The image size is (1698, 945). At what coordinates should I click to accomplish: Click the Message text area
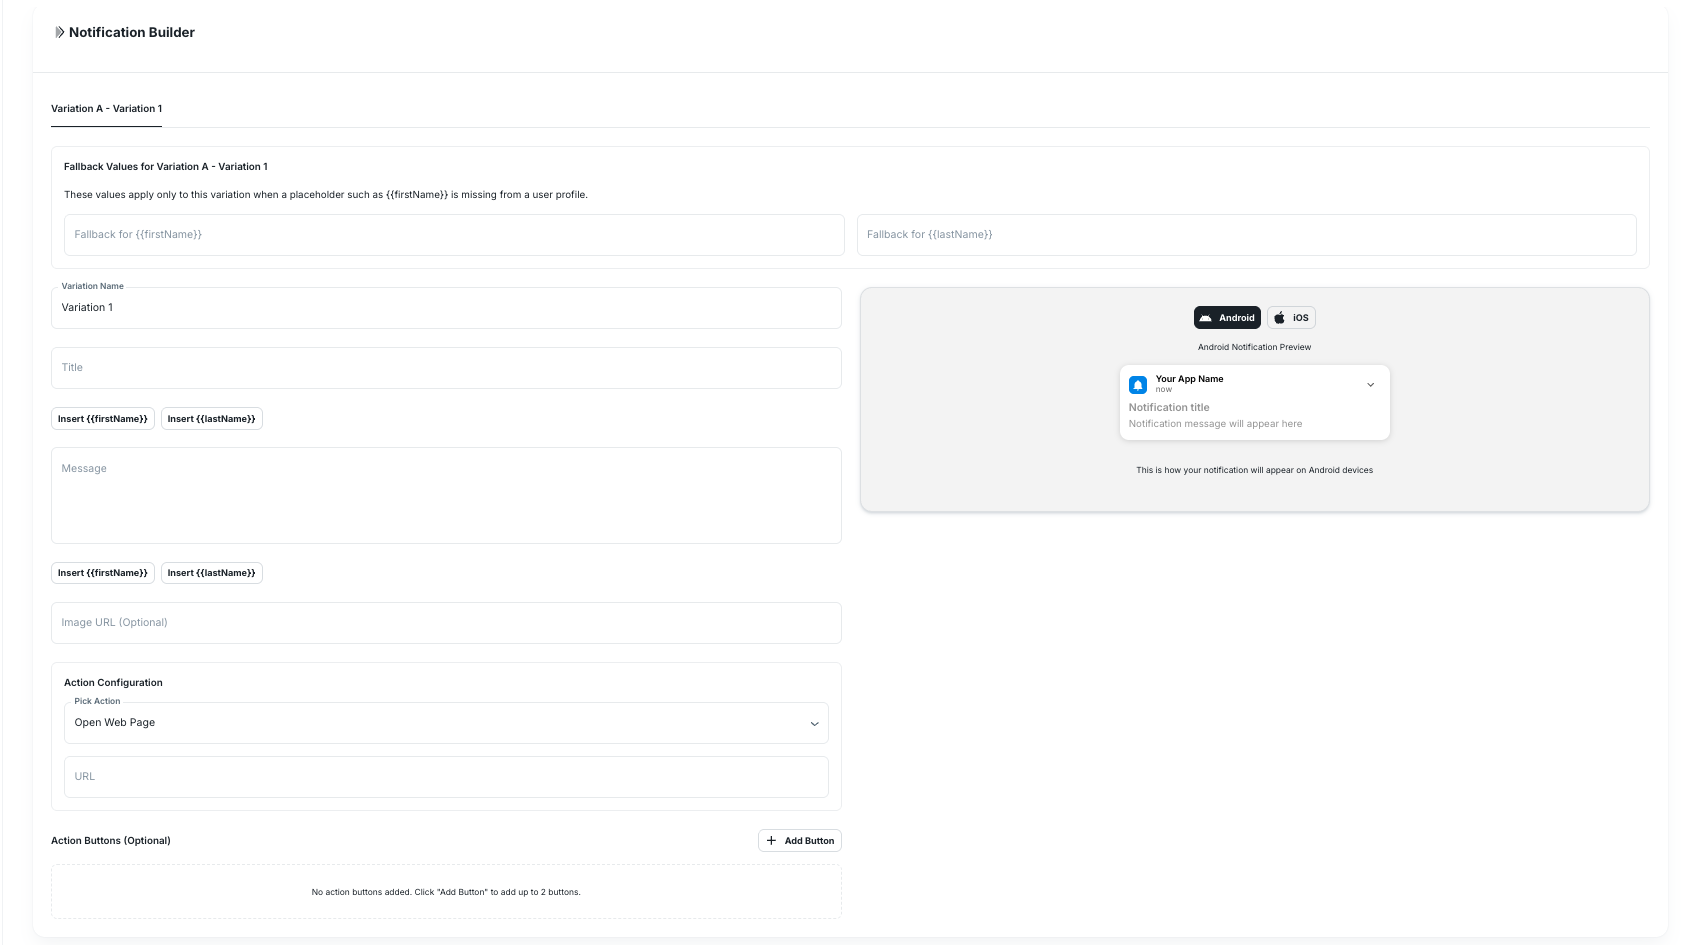tap(446, 495)
